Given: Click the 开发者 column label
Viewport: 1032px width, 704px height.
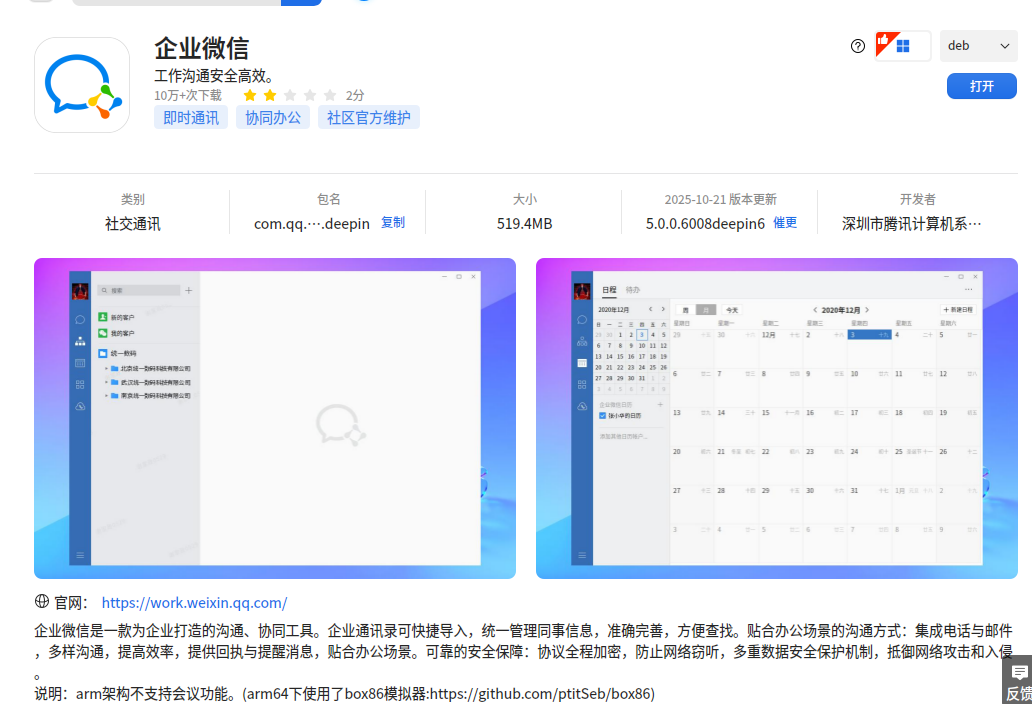Looking at the screenshot, I should [917, 199].
